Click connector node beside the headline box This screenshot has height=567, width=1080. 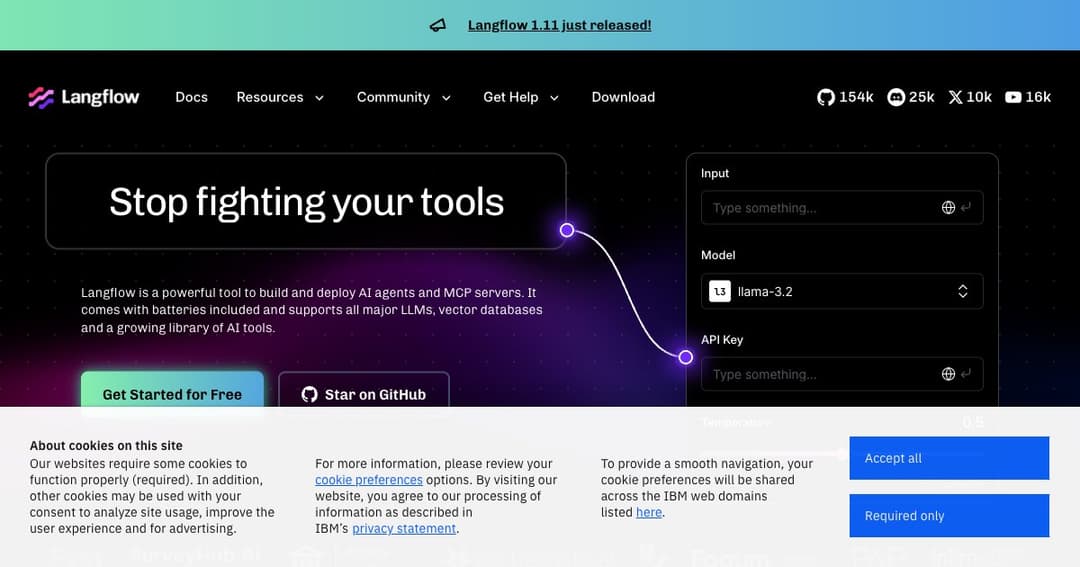(x=567, y=230)
